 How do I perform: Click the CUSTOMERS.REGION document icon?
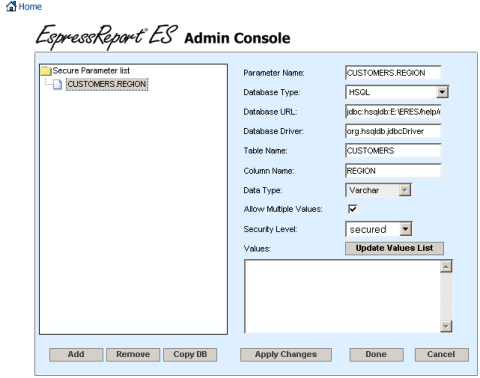[x=58, y=84]
